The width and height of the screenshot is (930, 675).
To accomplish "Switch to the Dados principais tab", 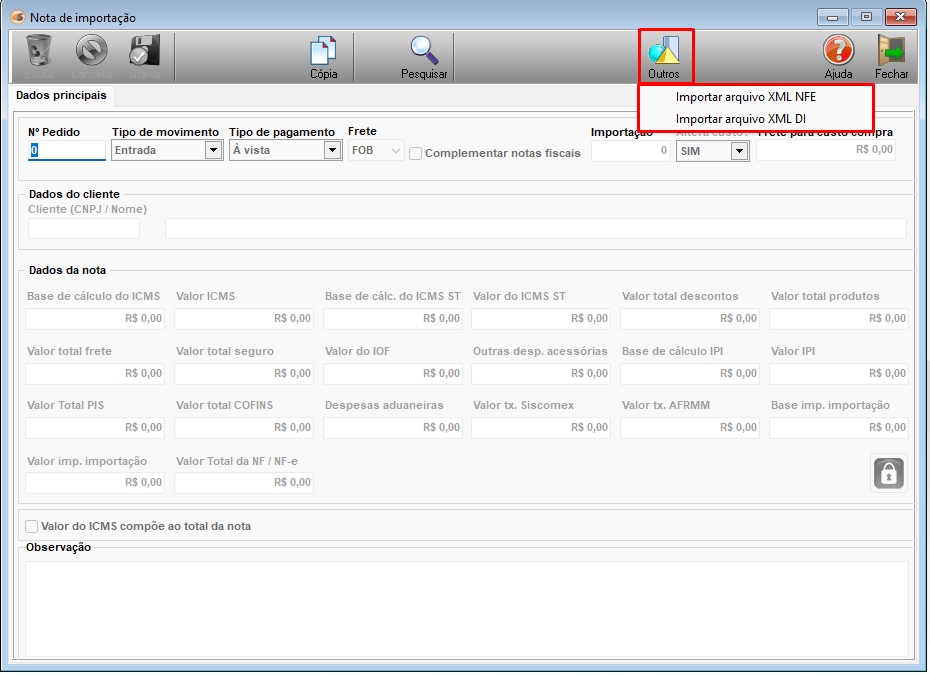I will click(61, 95).
